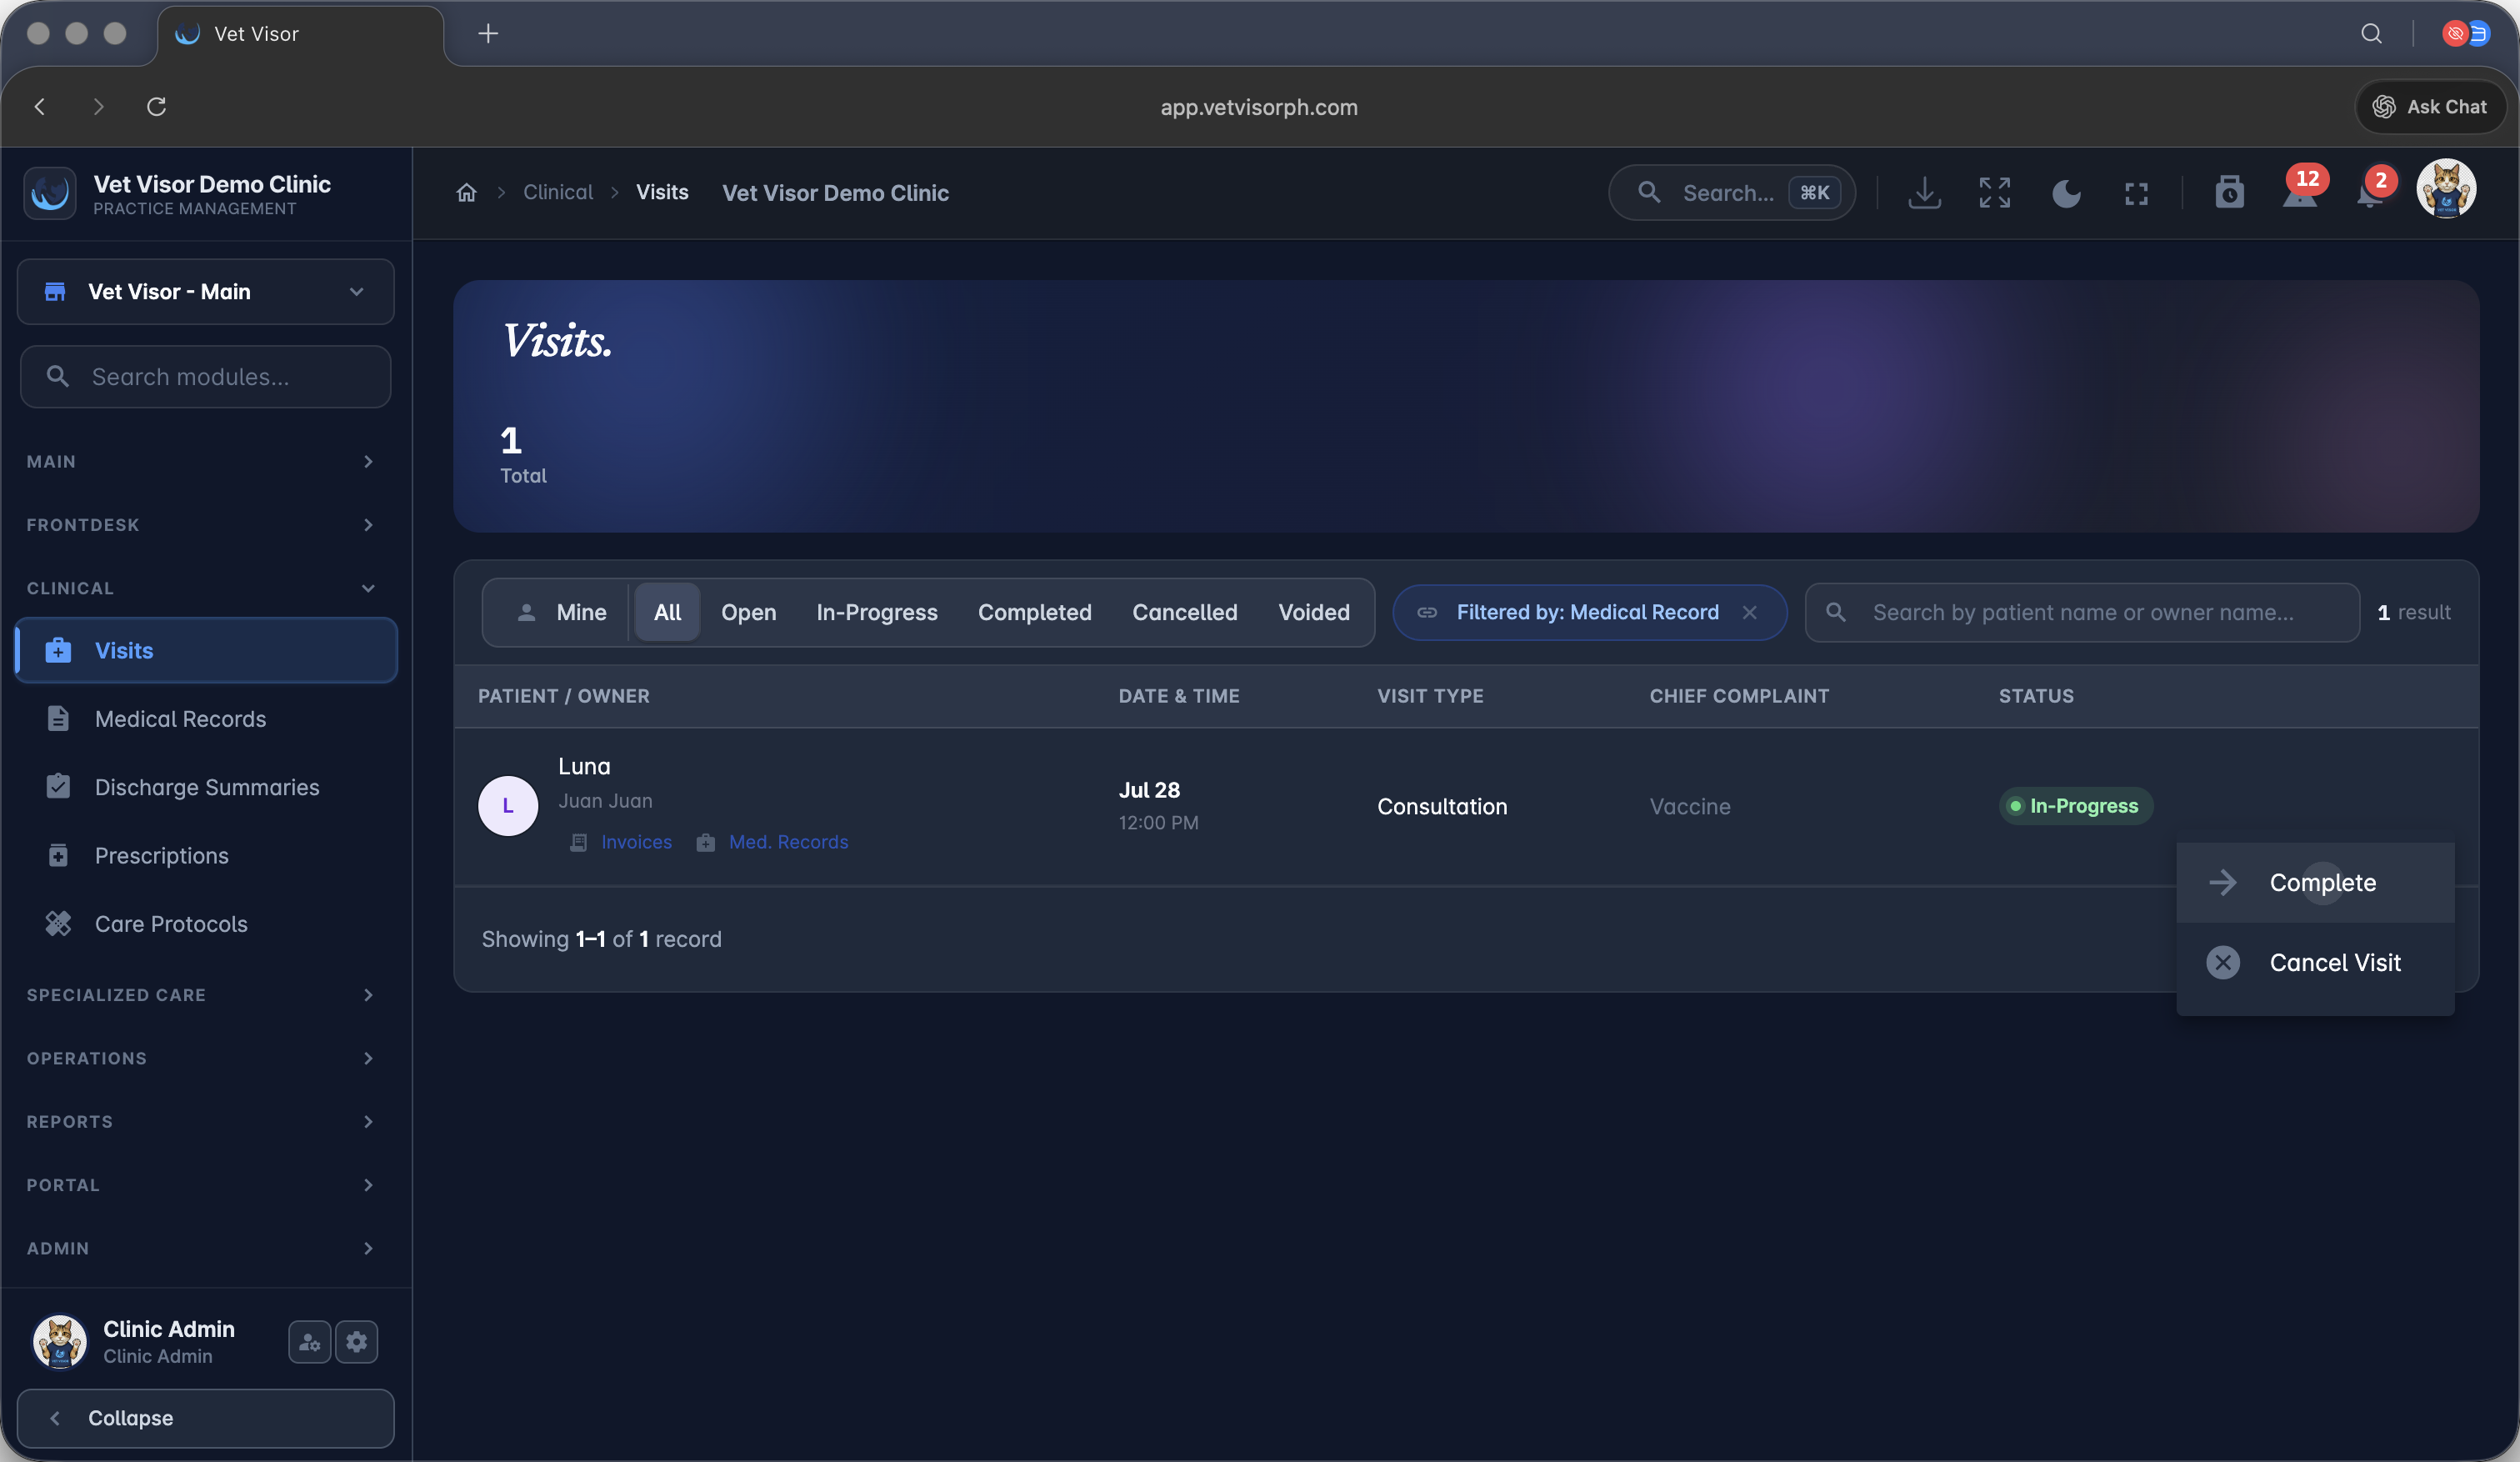Open Care Protocols in the sidebar

[x=206, y=924]
